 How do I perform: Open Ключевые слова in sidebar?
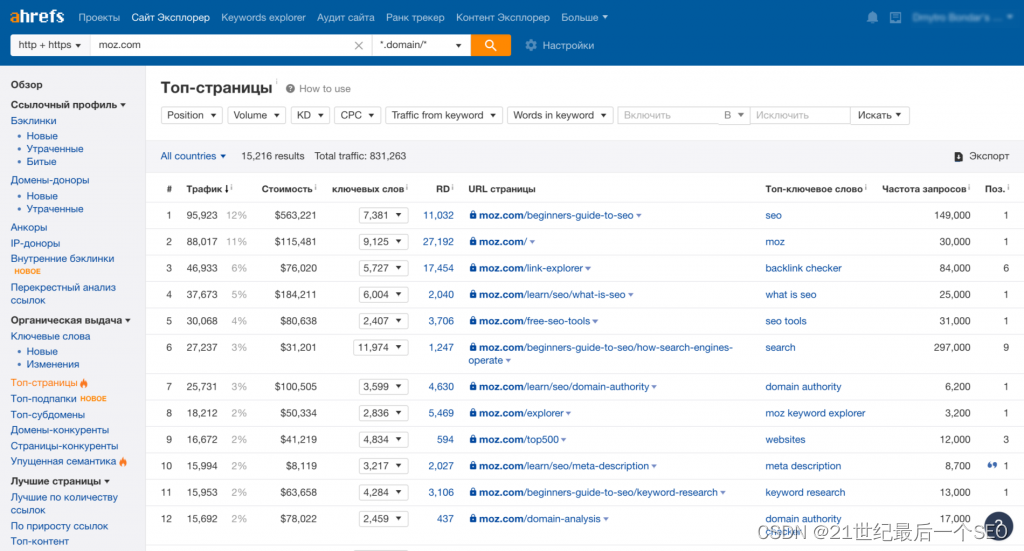pyautogui.click(x=50, y=336)
